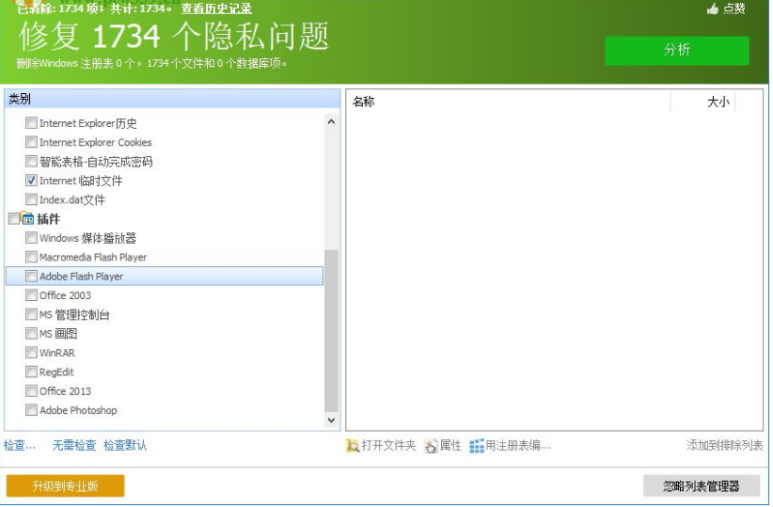Check Windows 媒体播放器 checkbox
Image resolution: width=773 pixels, height=507 pixels.
pyautogui.click(x=31, y=238)
